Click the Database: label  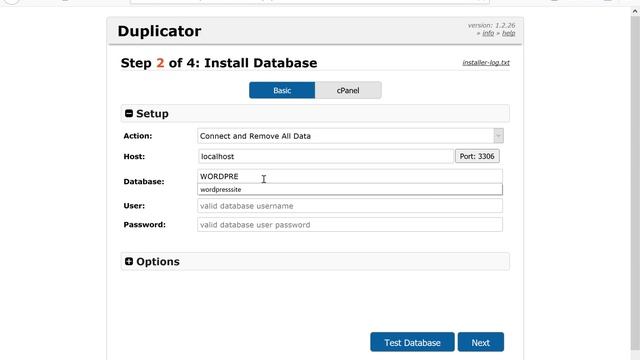click(144, 181)
